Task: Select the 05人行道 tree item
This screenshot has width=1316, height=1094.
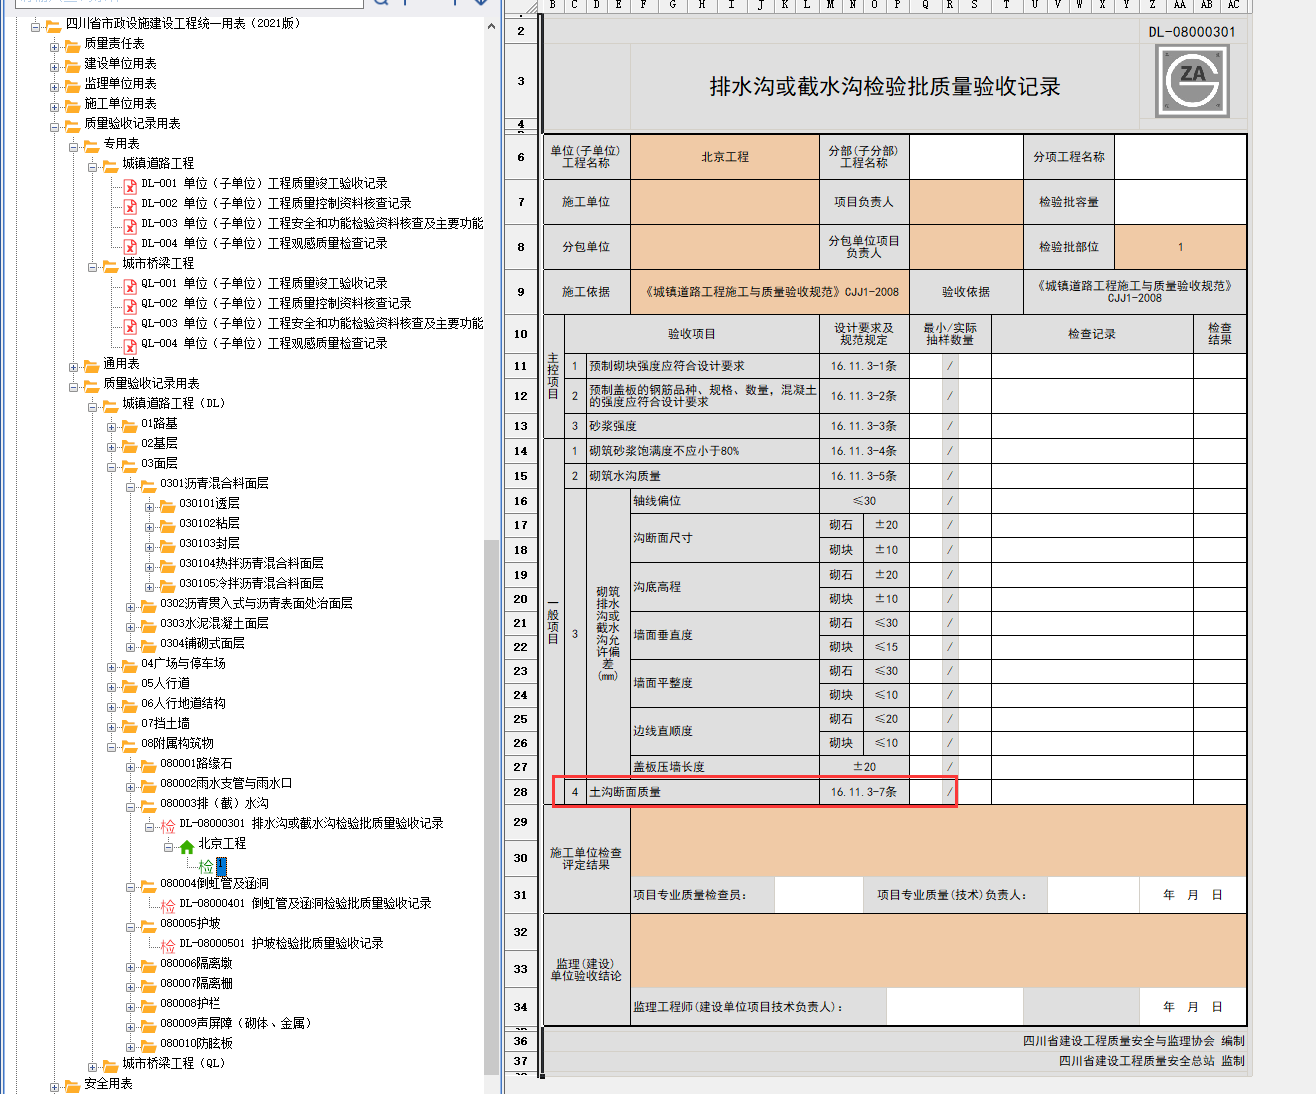Action: [x=165, y=684]
